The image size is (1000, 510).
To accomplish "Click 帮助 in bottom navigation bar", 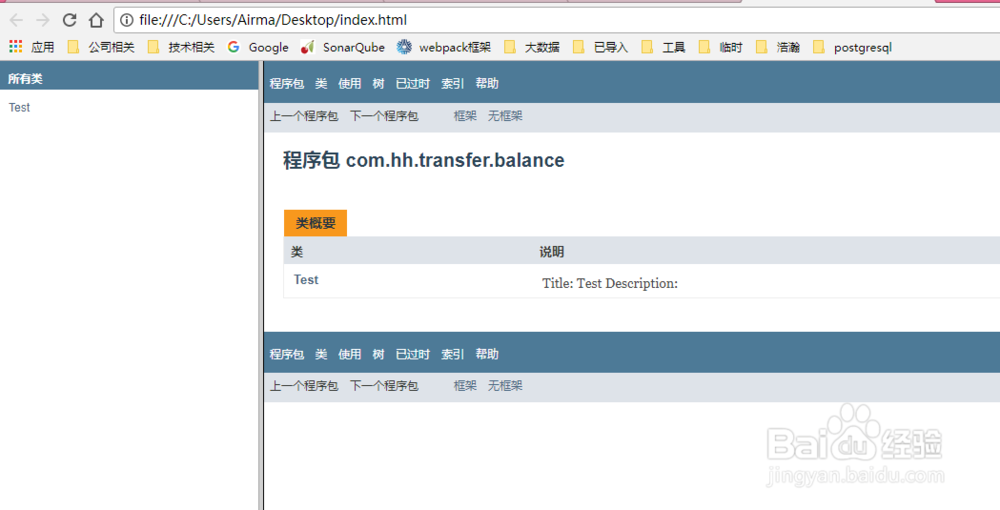I will click(x=487, y=354).
